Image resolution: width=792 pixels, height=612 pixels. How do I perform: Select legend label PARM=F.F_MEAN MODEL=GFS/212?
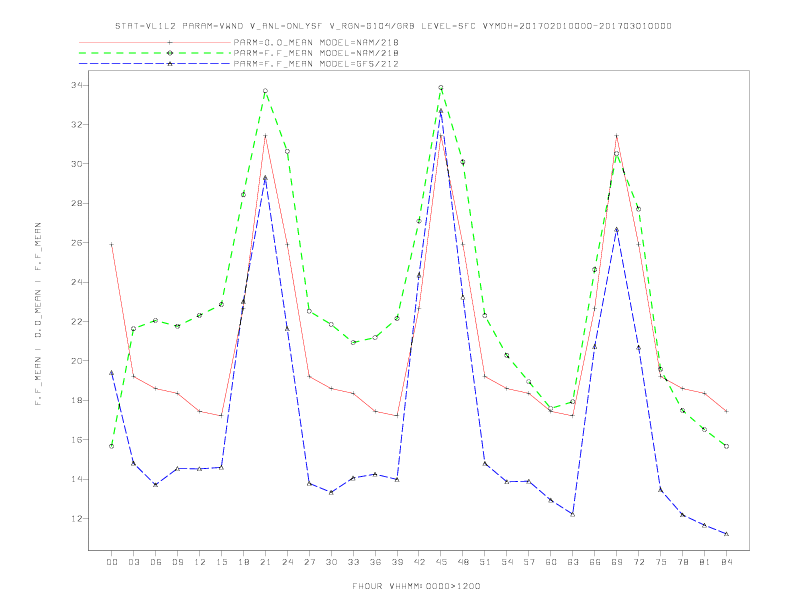pyautogui.click(x=316, y=64)
